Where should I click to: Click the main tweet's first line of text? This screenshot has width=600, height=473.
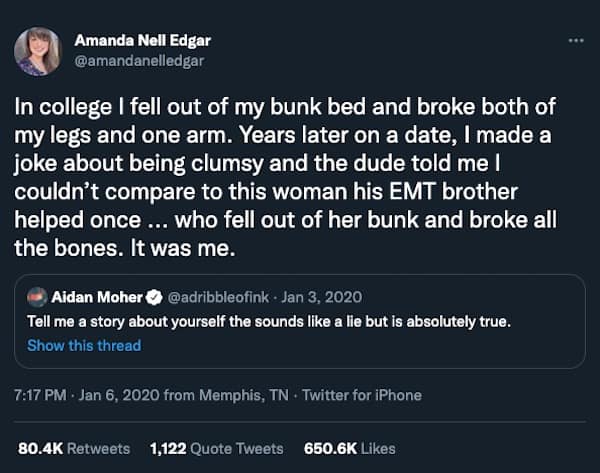click(285, 105)
